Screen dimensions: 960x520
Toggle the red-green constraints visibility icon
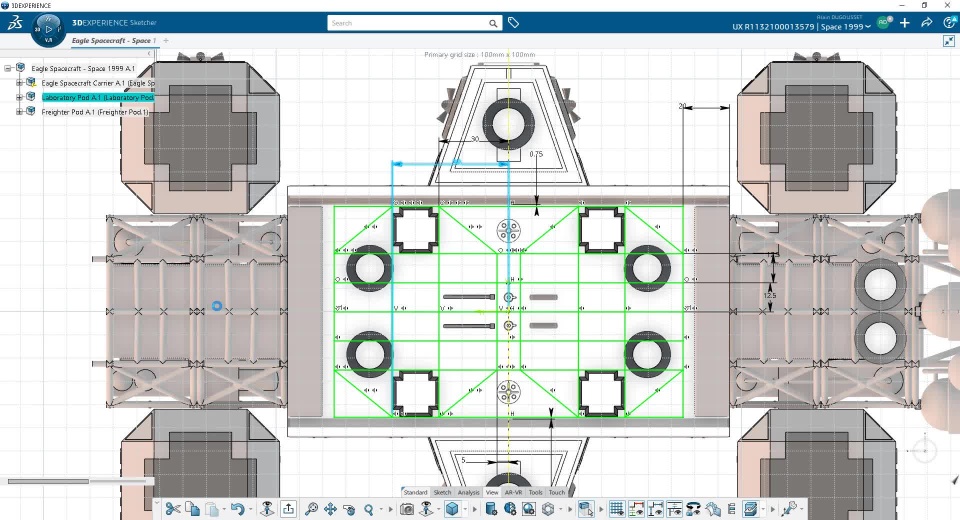coord(636,509)
